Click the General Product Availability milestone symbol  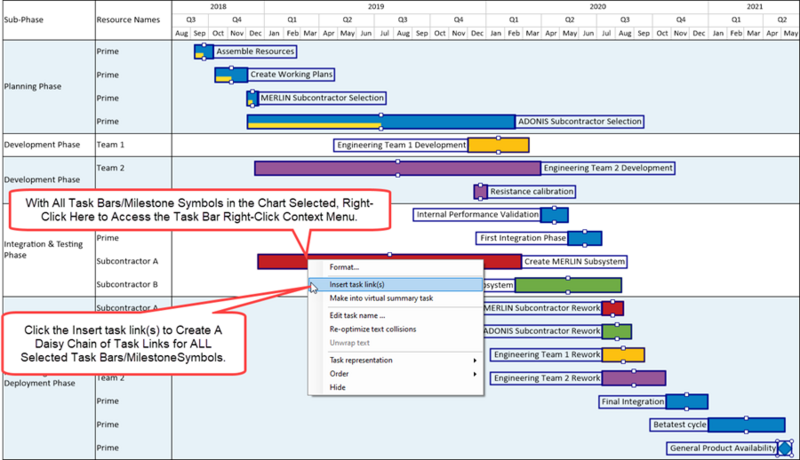click(785, 448)
